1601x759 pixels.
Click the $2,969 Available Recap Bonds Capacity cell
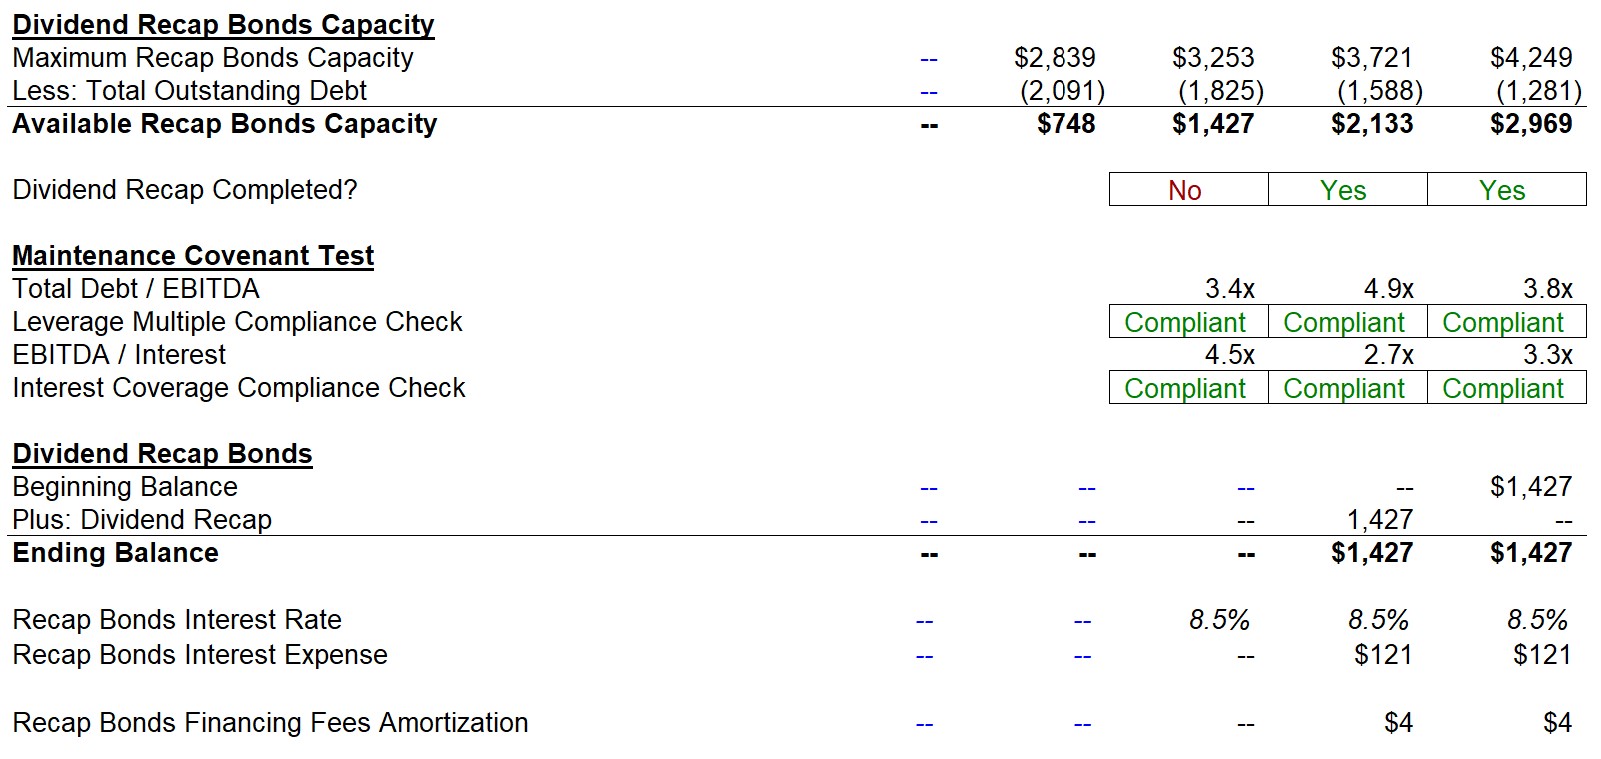click(x=1530, y=124)
